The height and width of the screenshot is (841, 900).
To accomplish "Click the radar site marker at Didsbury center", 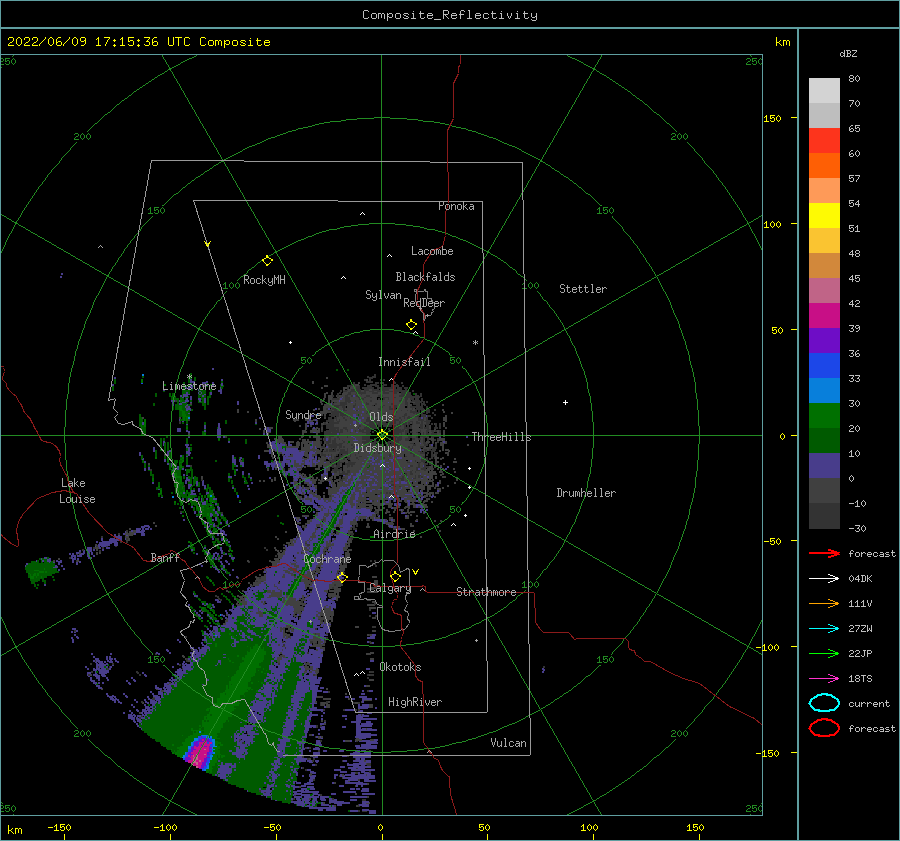I will coord(382,435).
